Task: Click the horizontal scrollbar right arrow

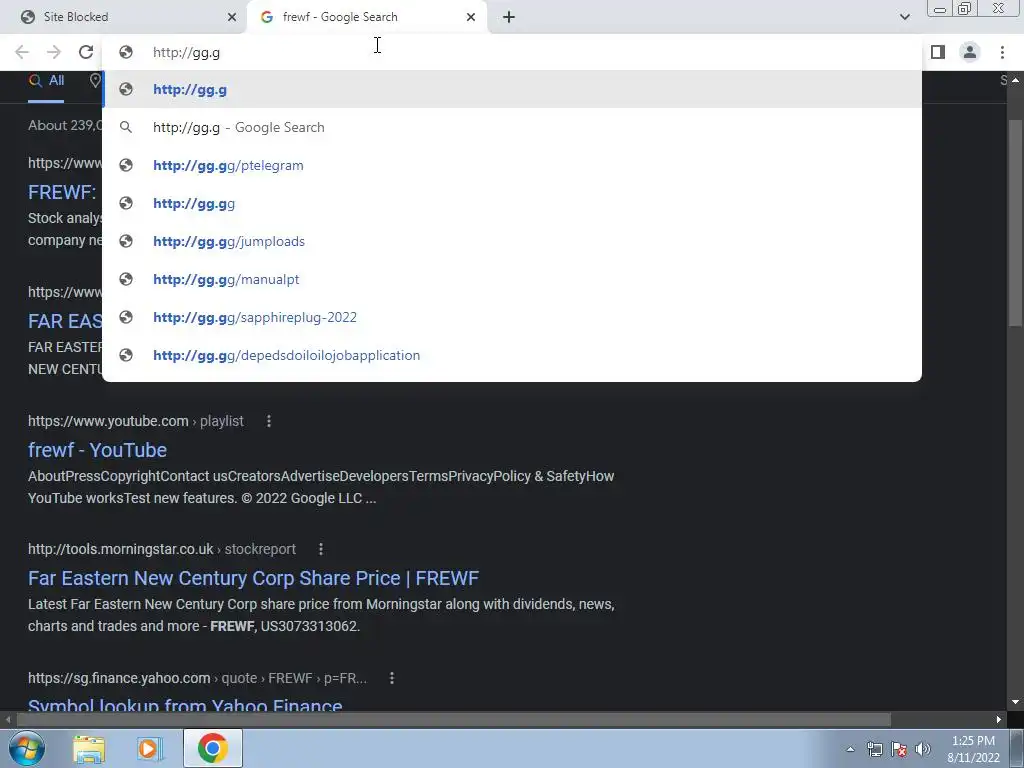Action: click(999, 720)
